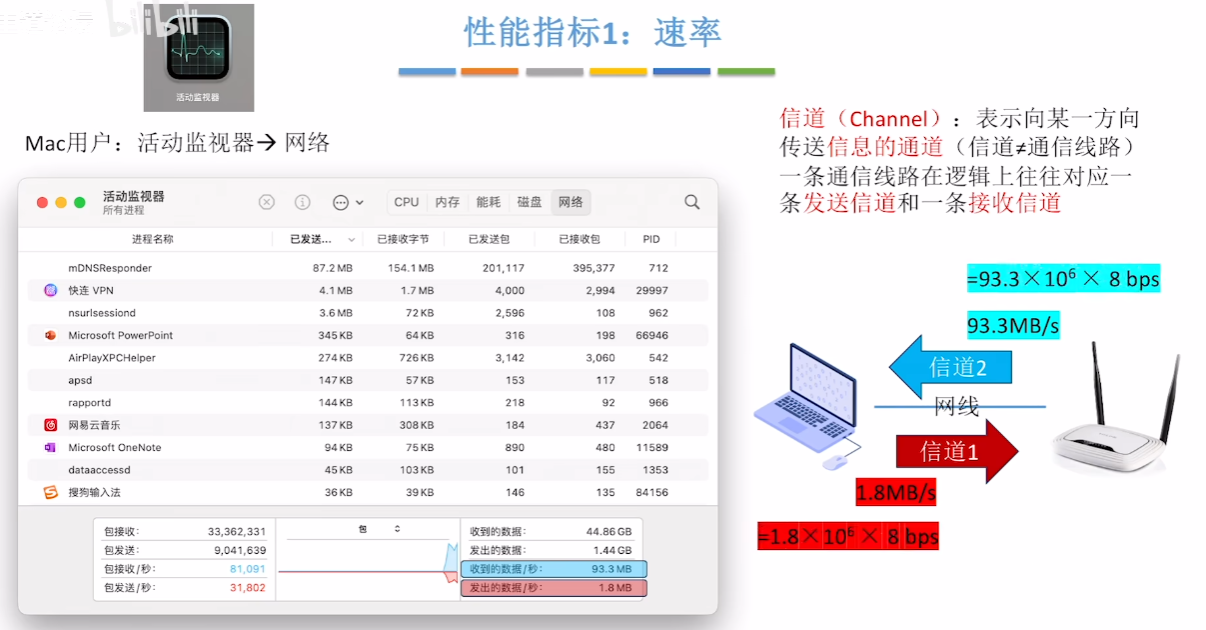Click the Activity Monitor app icon thumbnail
The image size is (1206, 630).
pos(198,58)
